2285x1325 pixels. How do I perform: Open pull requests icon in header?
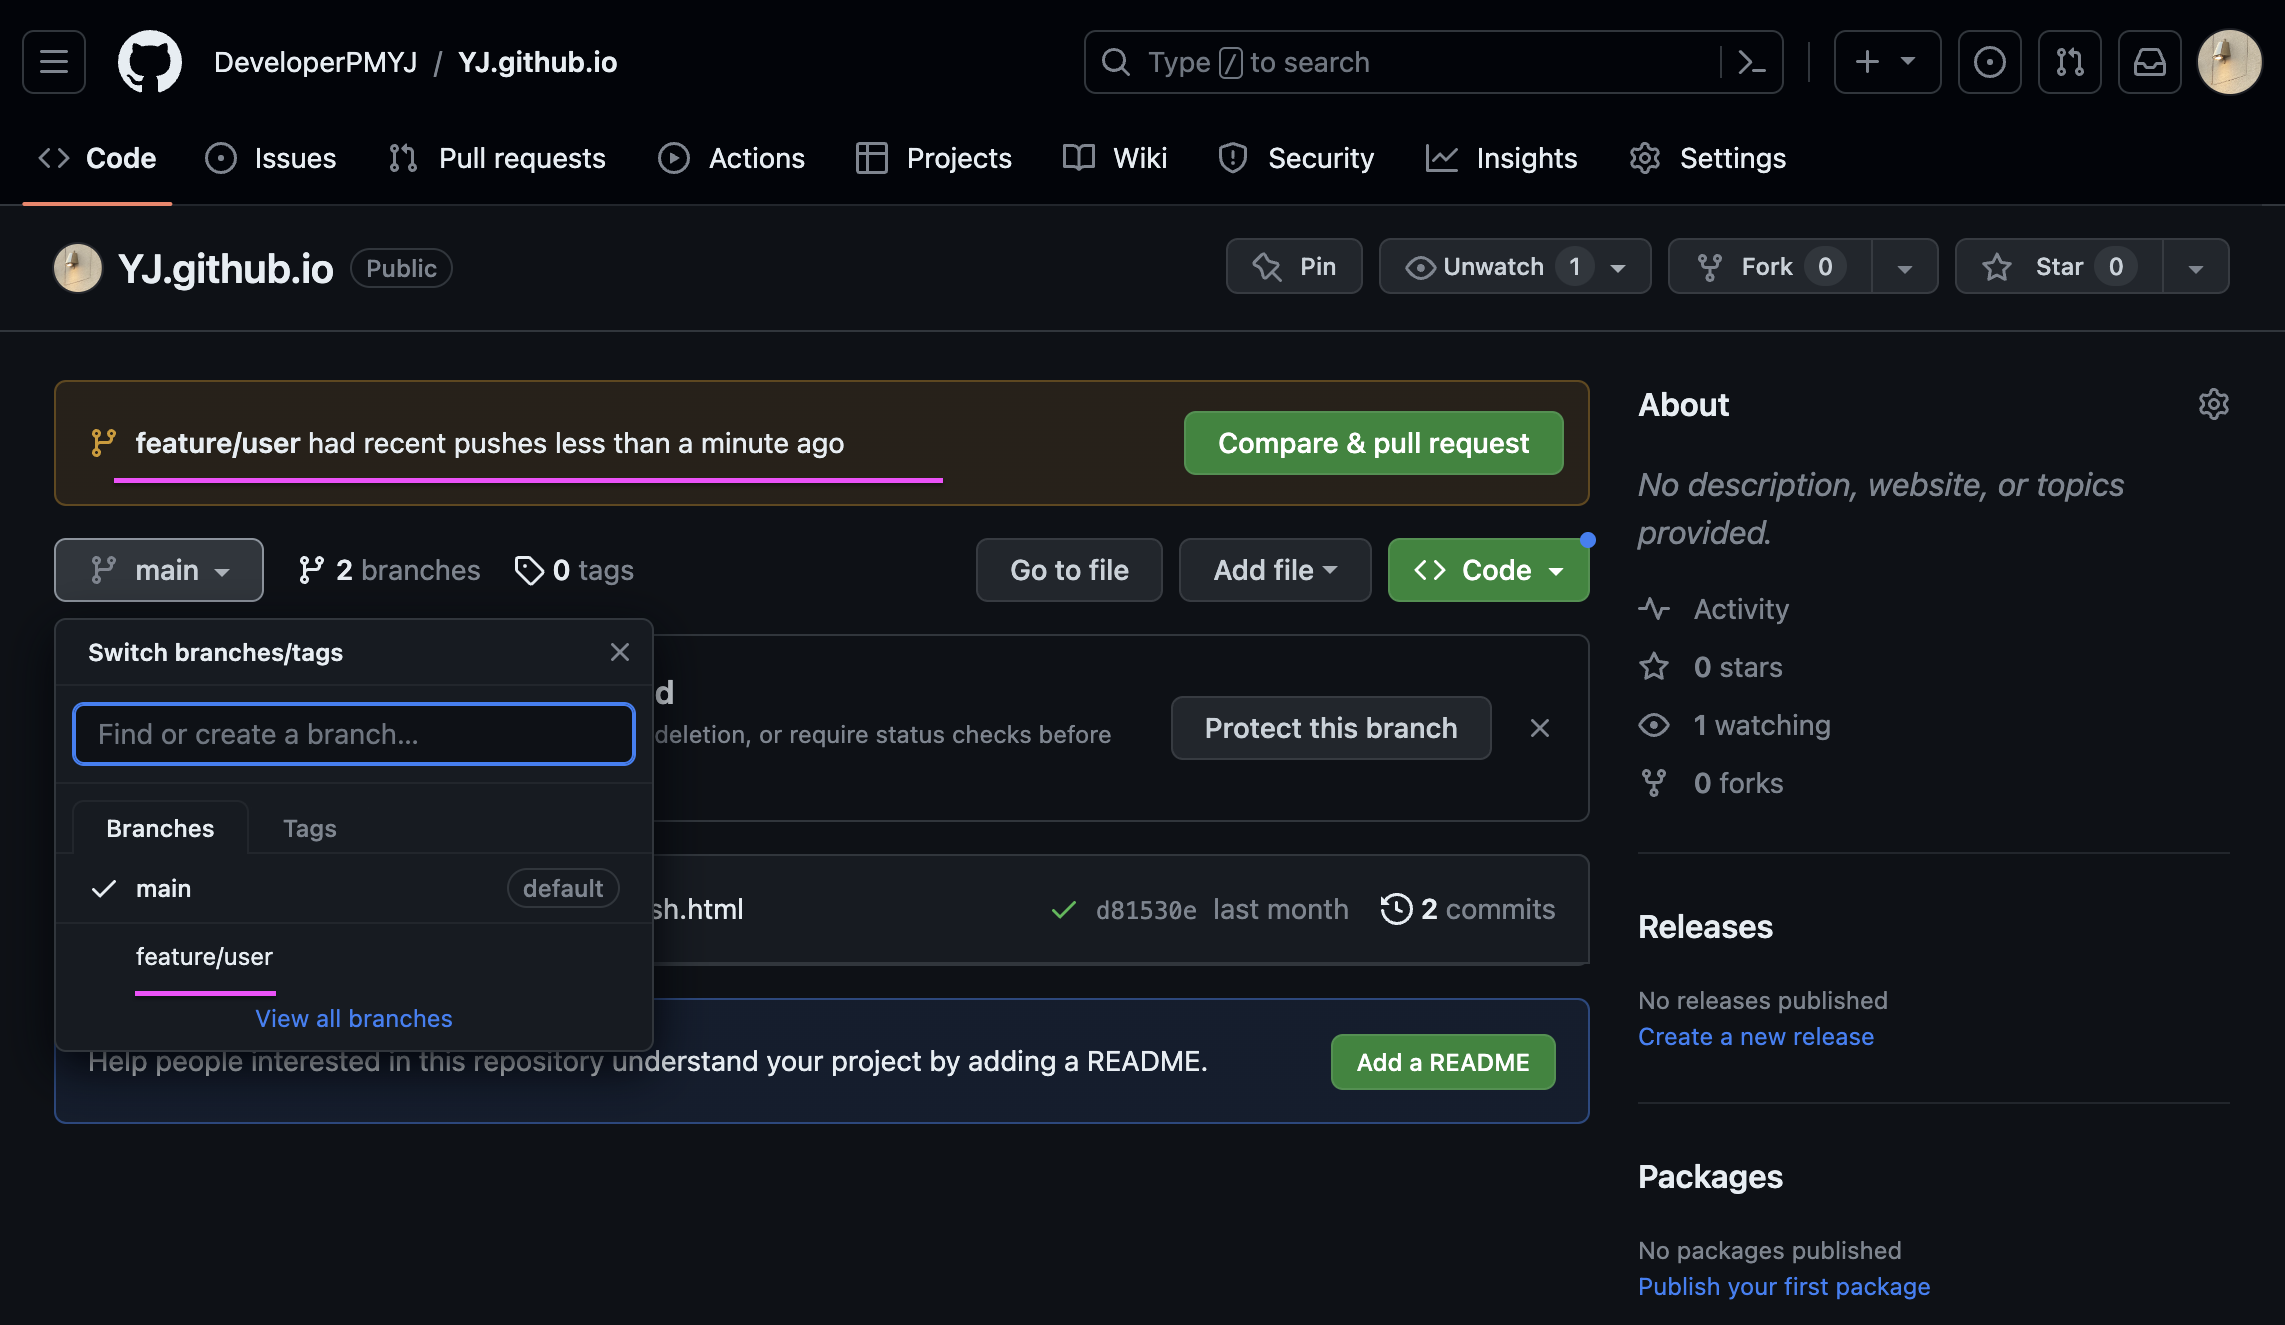[x=2069, y=62]
